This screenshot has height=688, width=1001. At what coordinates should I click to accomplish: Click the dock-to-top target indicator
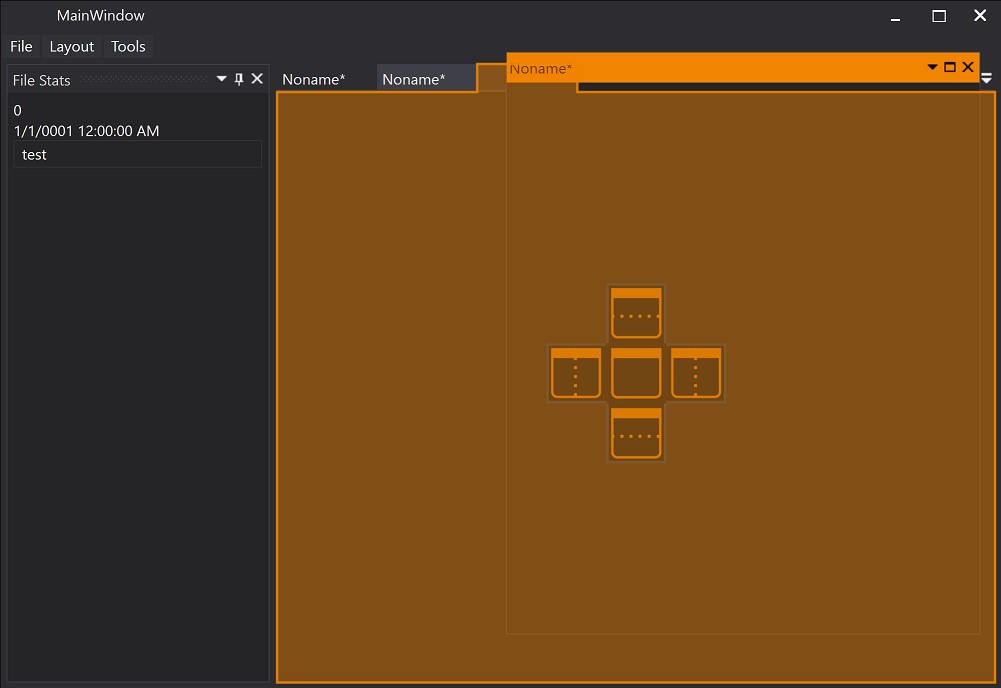click(636, 314)
